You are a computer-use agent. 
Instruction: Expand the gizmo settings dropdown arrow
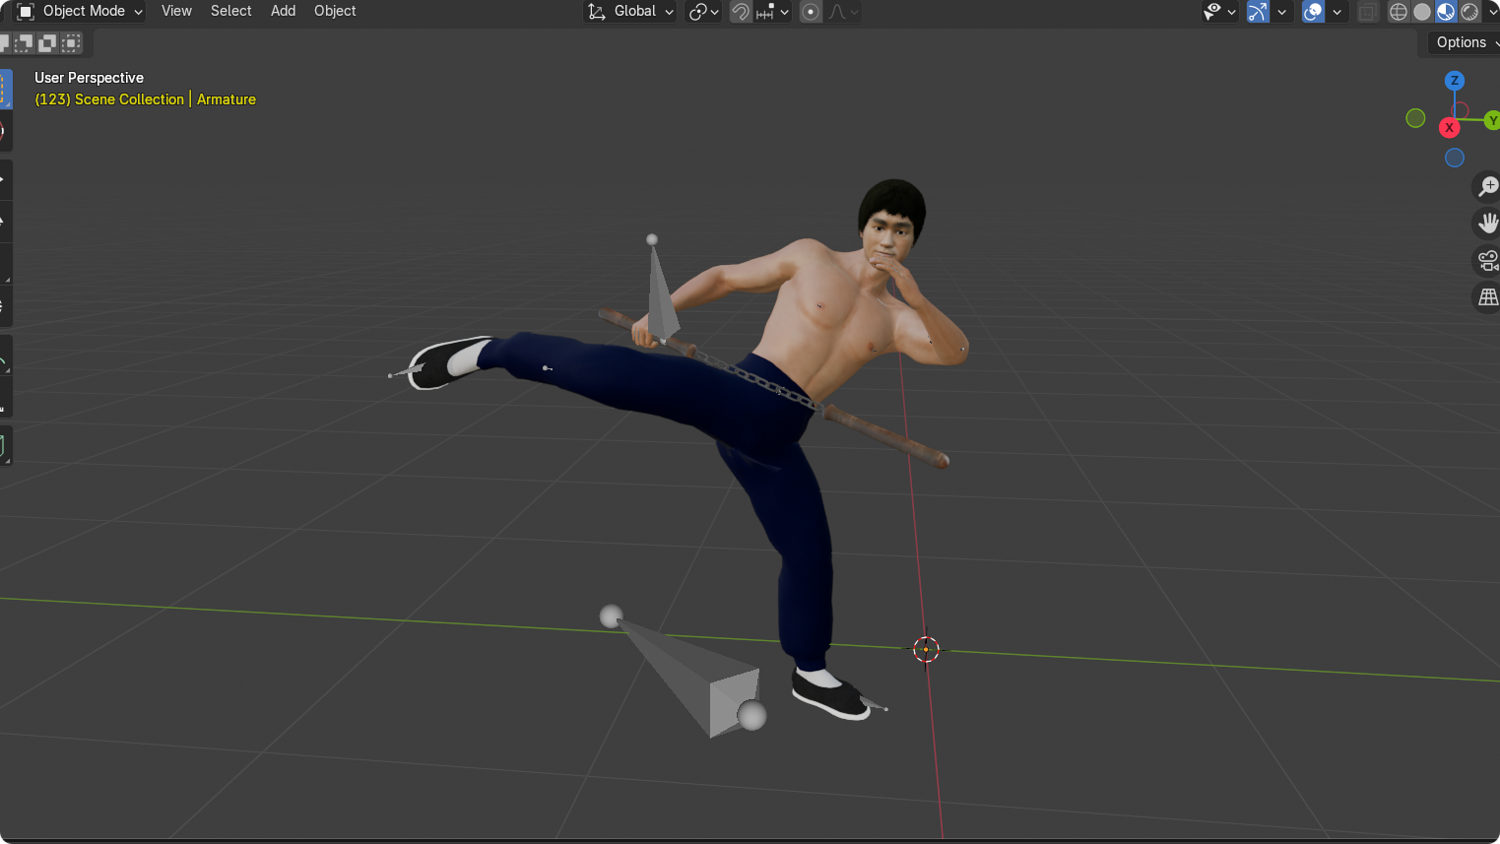coord(1281,12)
